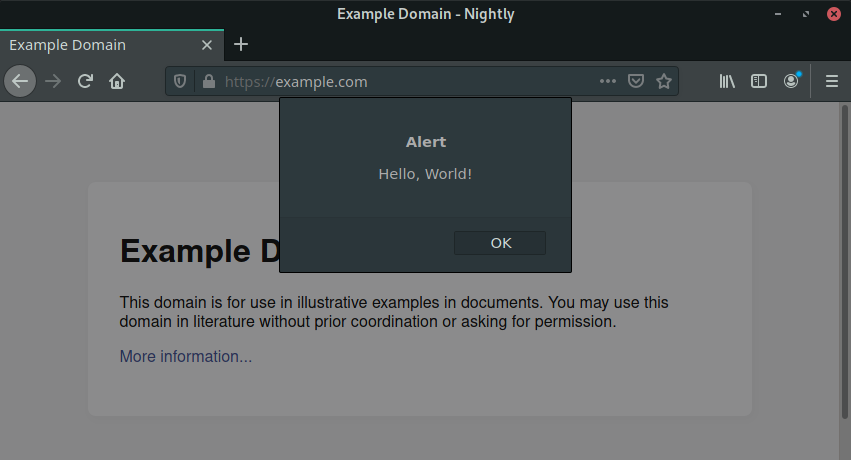Open the tracking protection shield panel
The width and height of the screenshot is (851, 460).
click(x=181, y=82)
